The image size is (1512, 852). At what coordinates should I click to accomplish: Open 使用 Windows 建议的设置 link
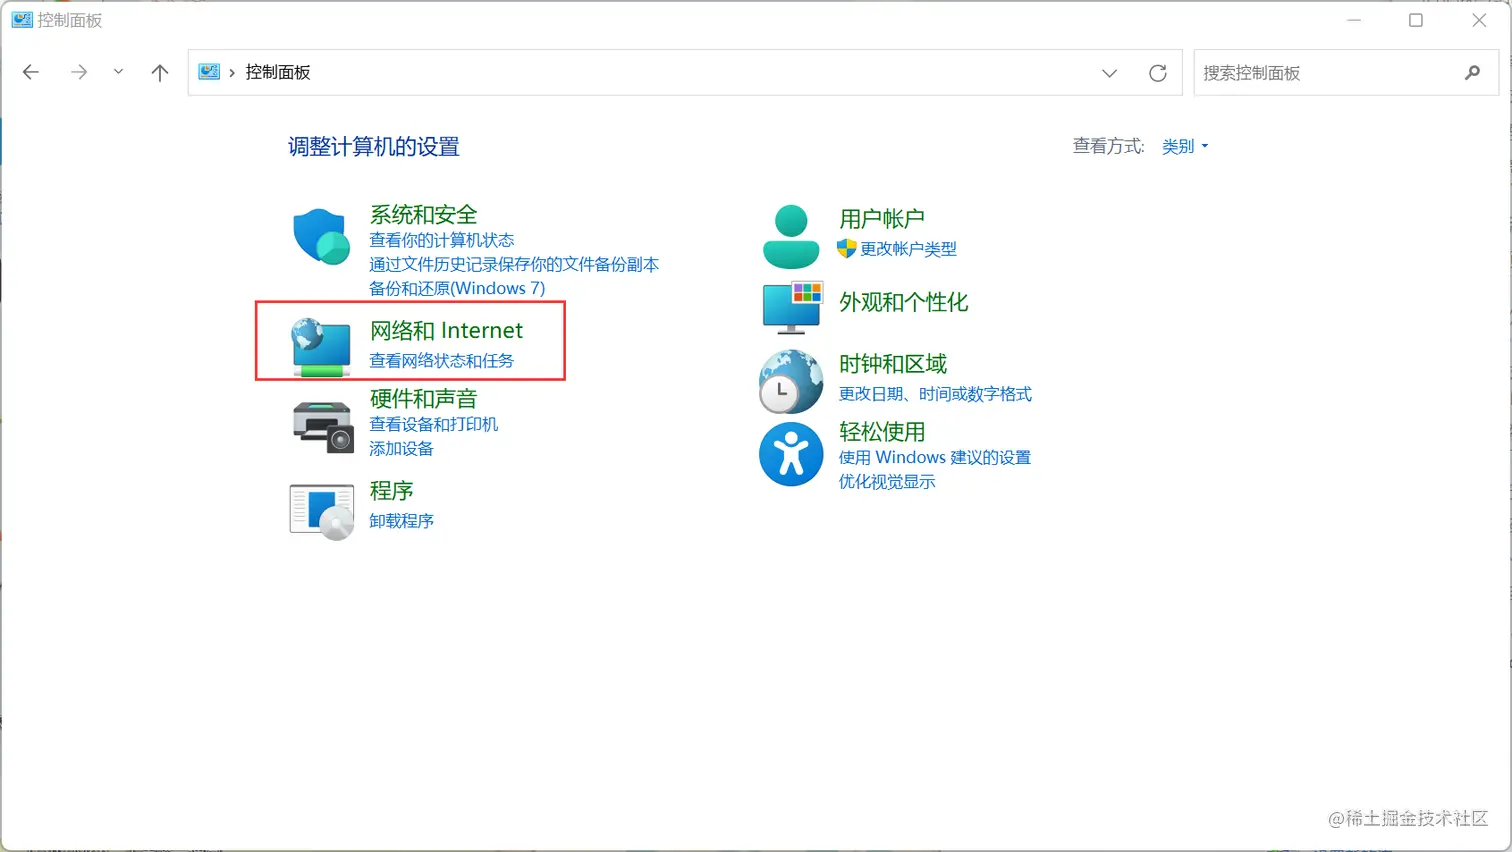tap(934, 458)
